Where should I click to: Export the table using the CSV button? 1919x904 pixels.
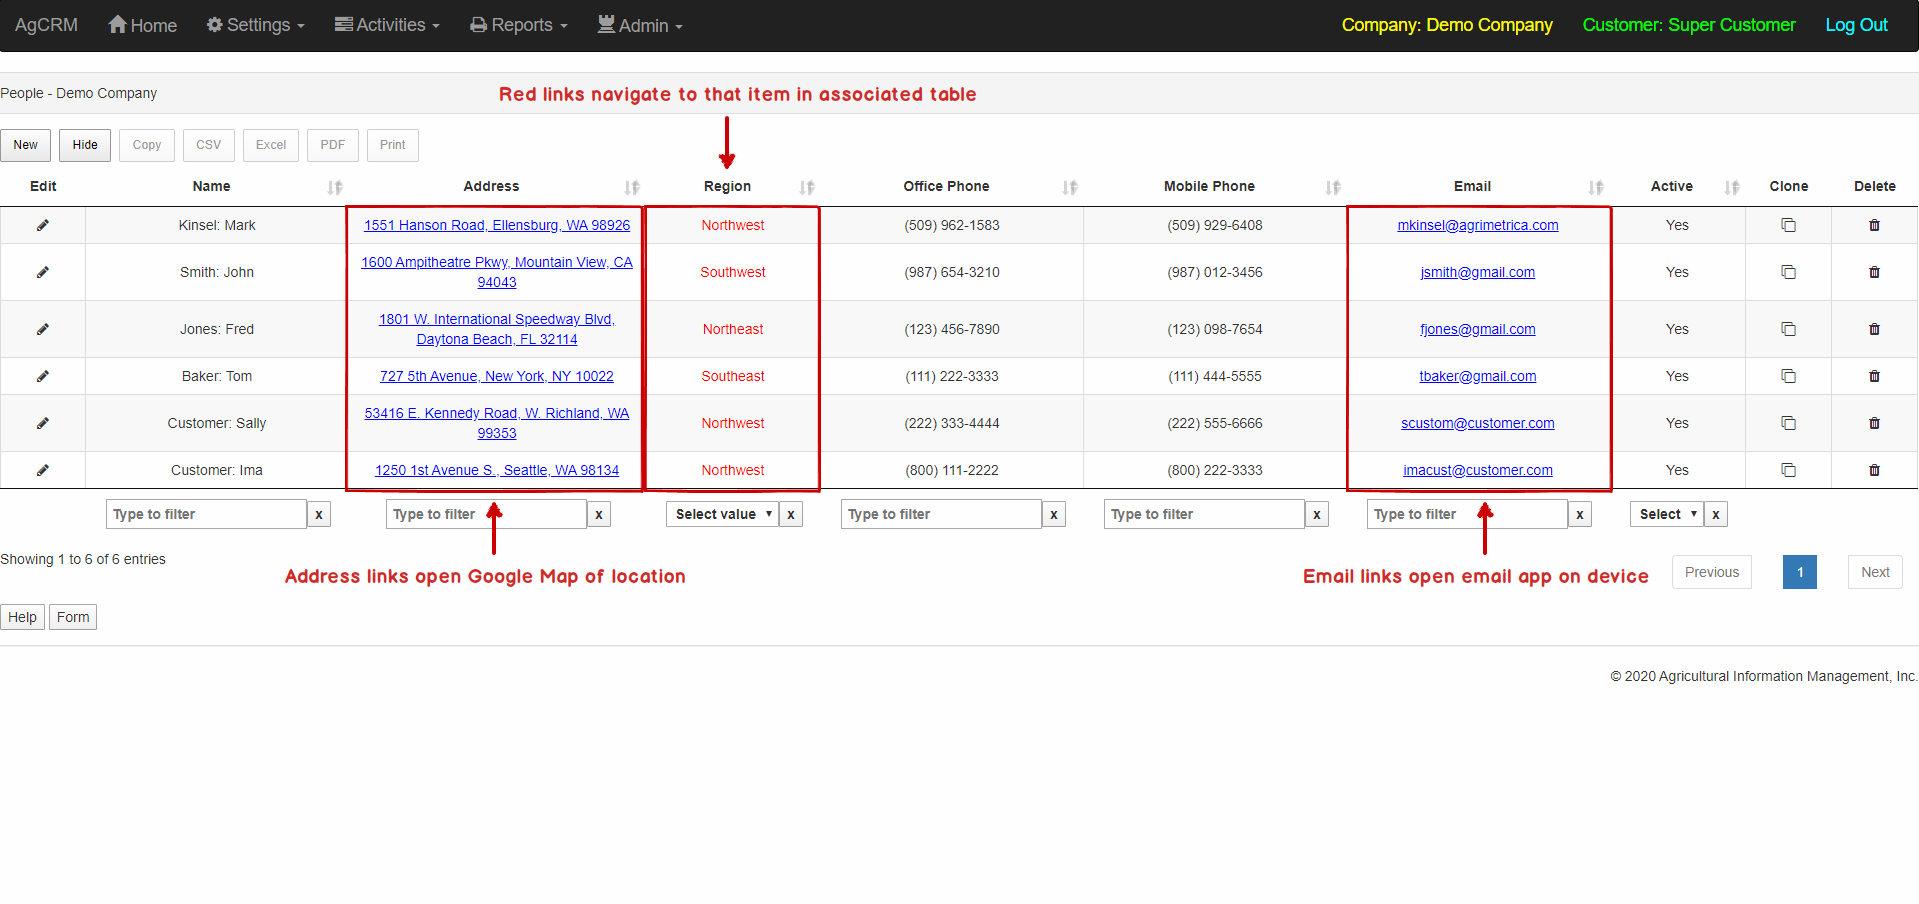(208, 145)
